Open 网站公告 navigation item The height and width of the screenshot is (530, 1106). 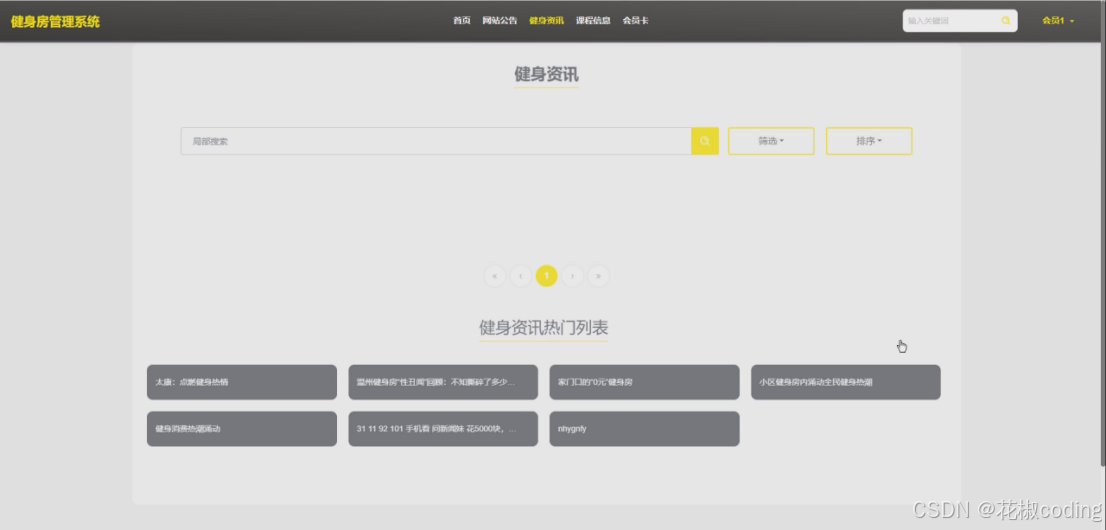pyautogui.click(x=499, y=20)
